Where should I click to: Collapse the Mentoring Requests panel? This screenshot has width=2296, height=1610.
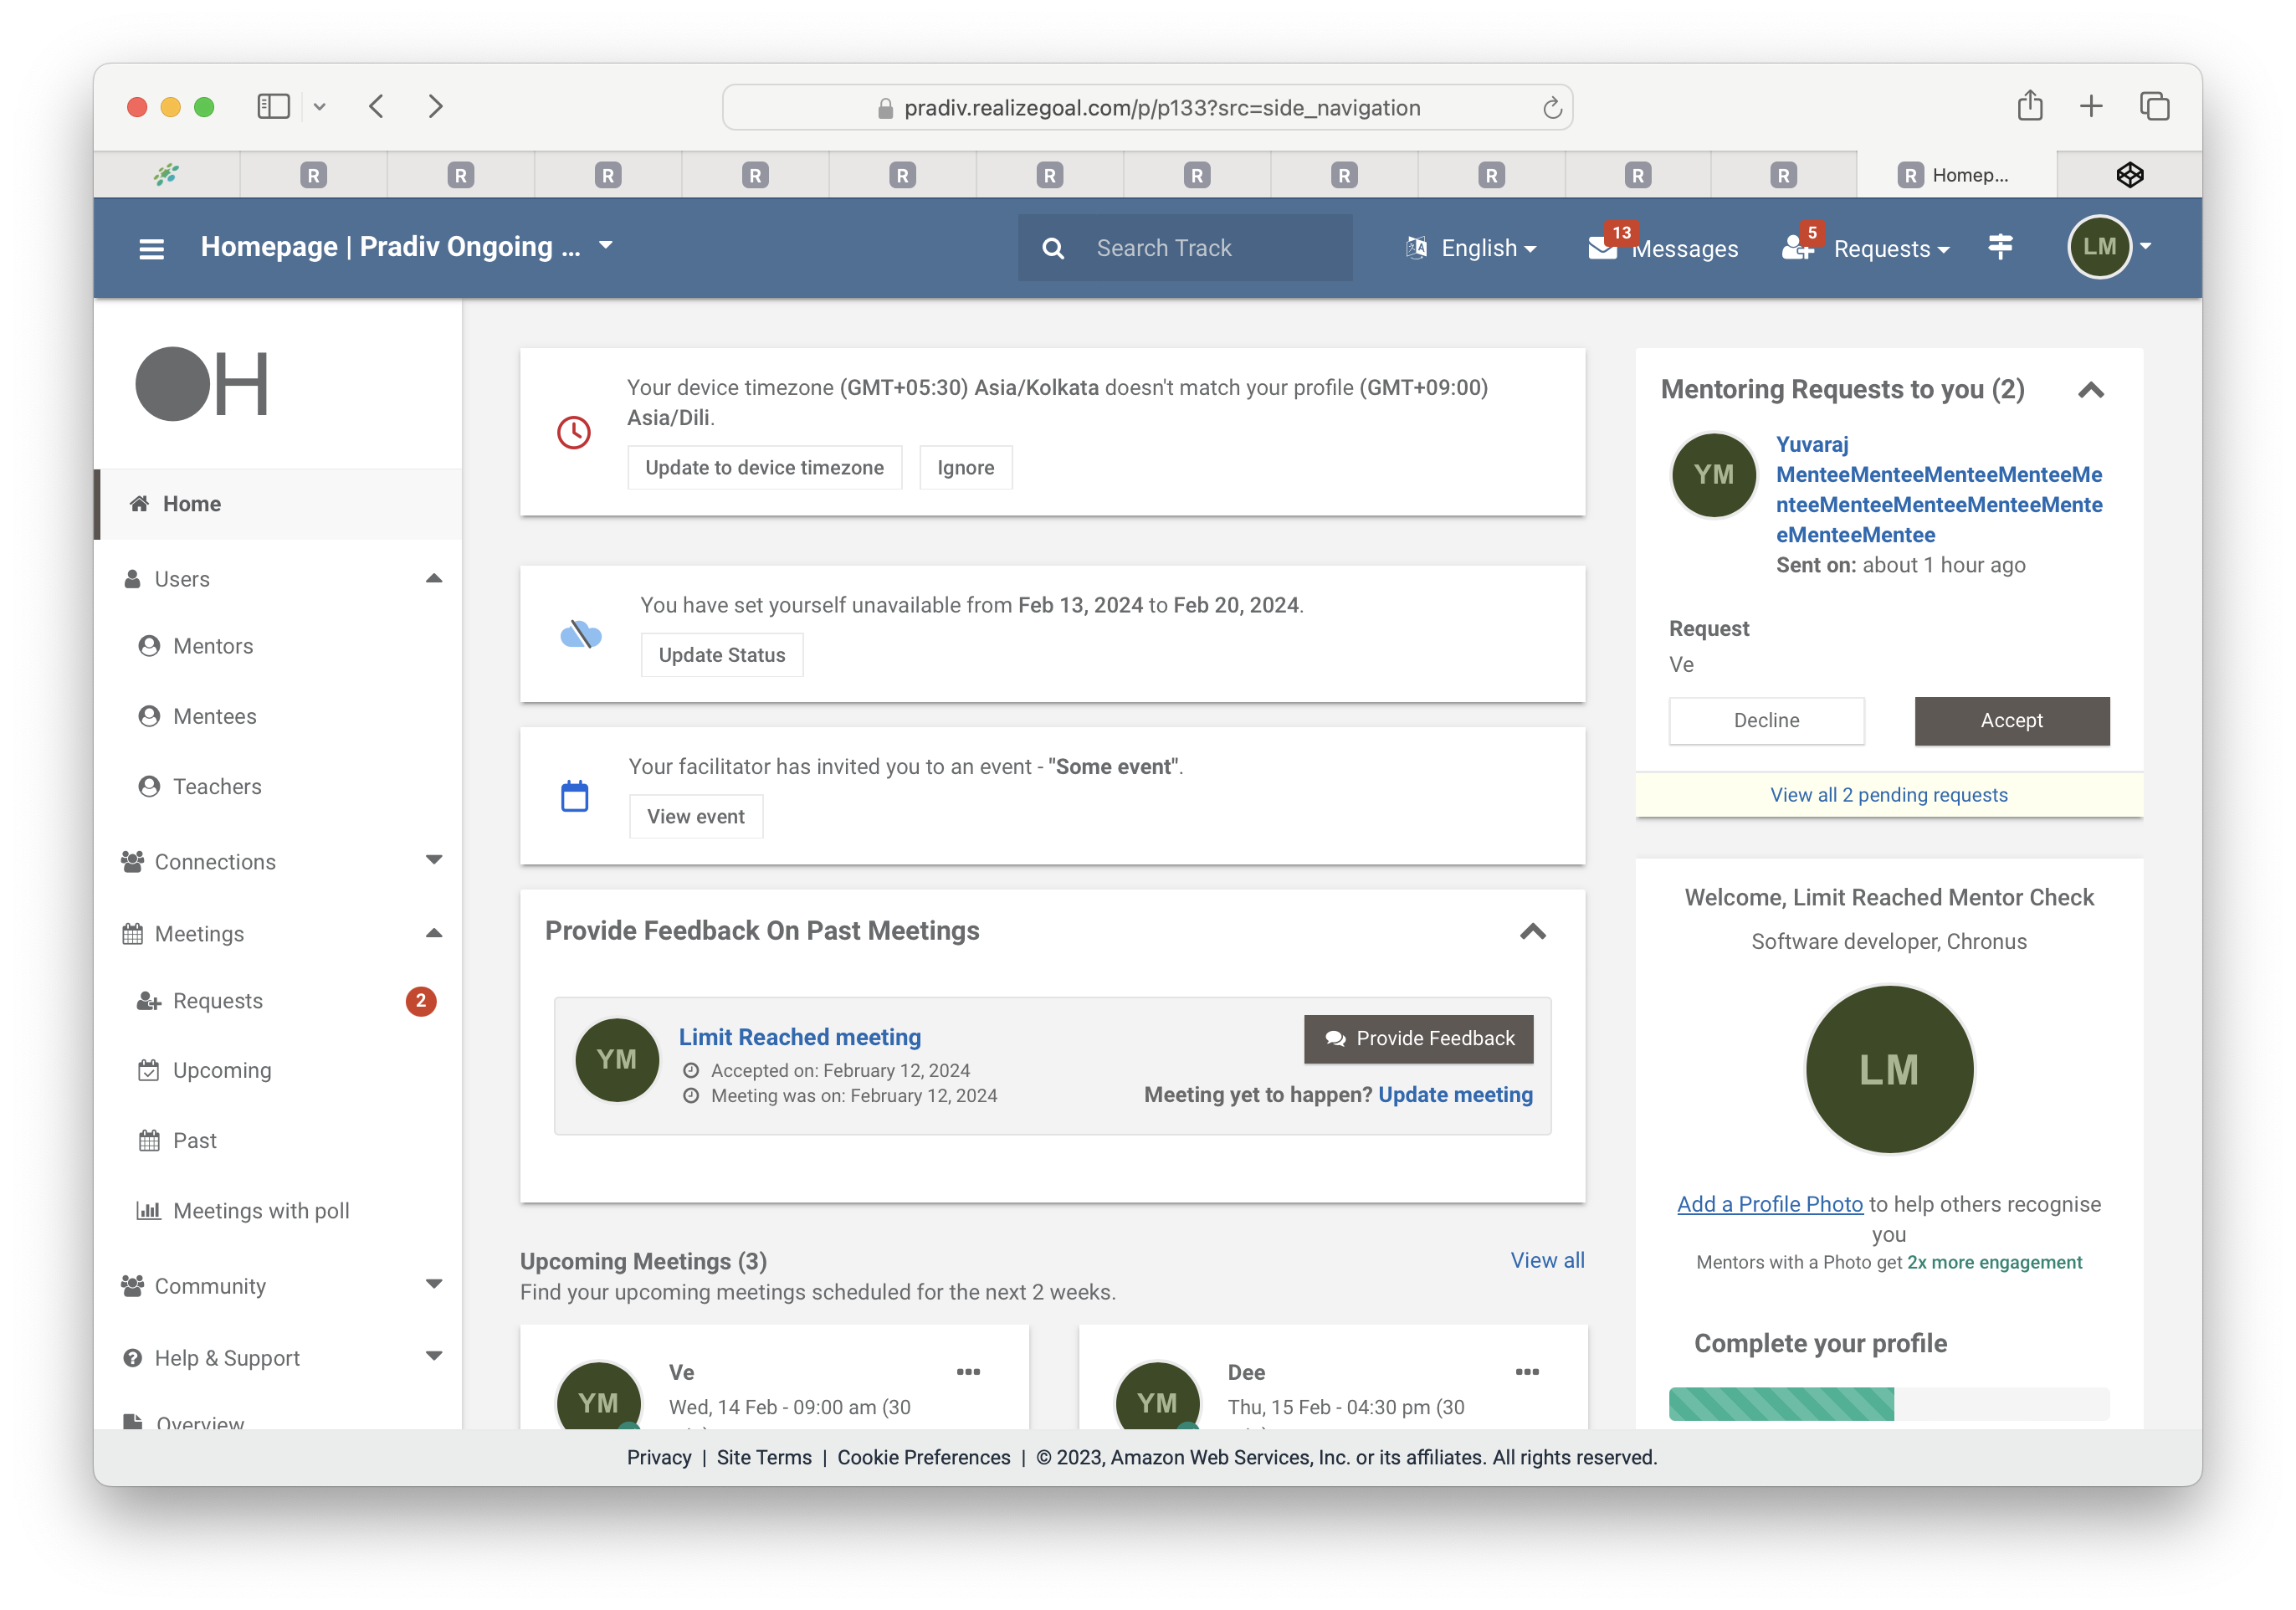coord(2090,391)
